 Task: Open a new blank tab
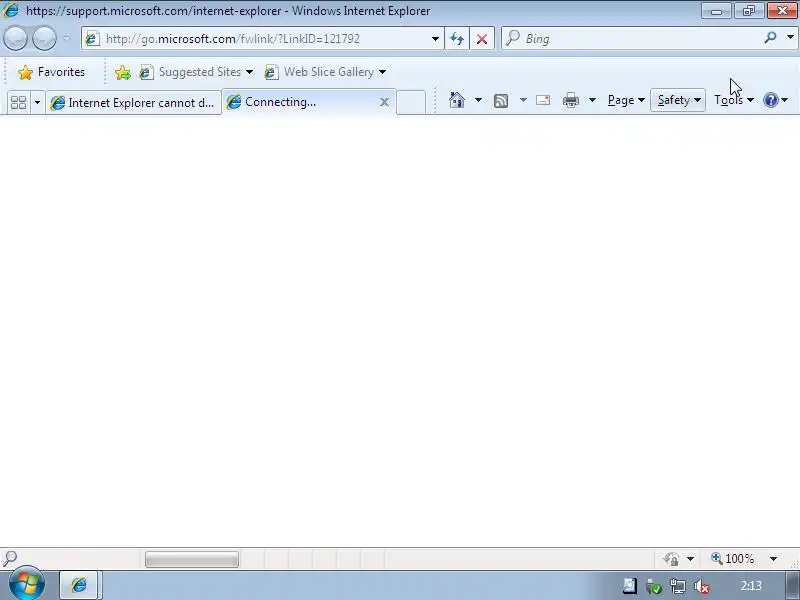pyautogui.click(x=411, y=102)
